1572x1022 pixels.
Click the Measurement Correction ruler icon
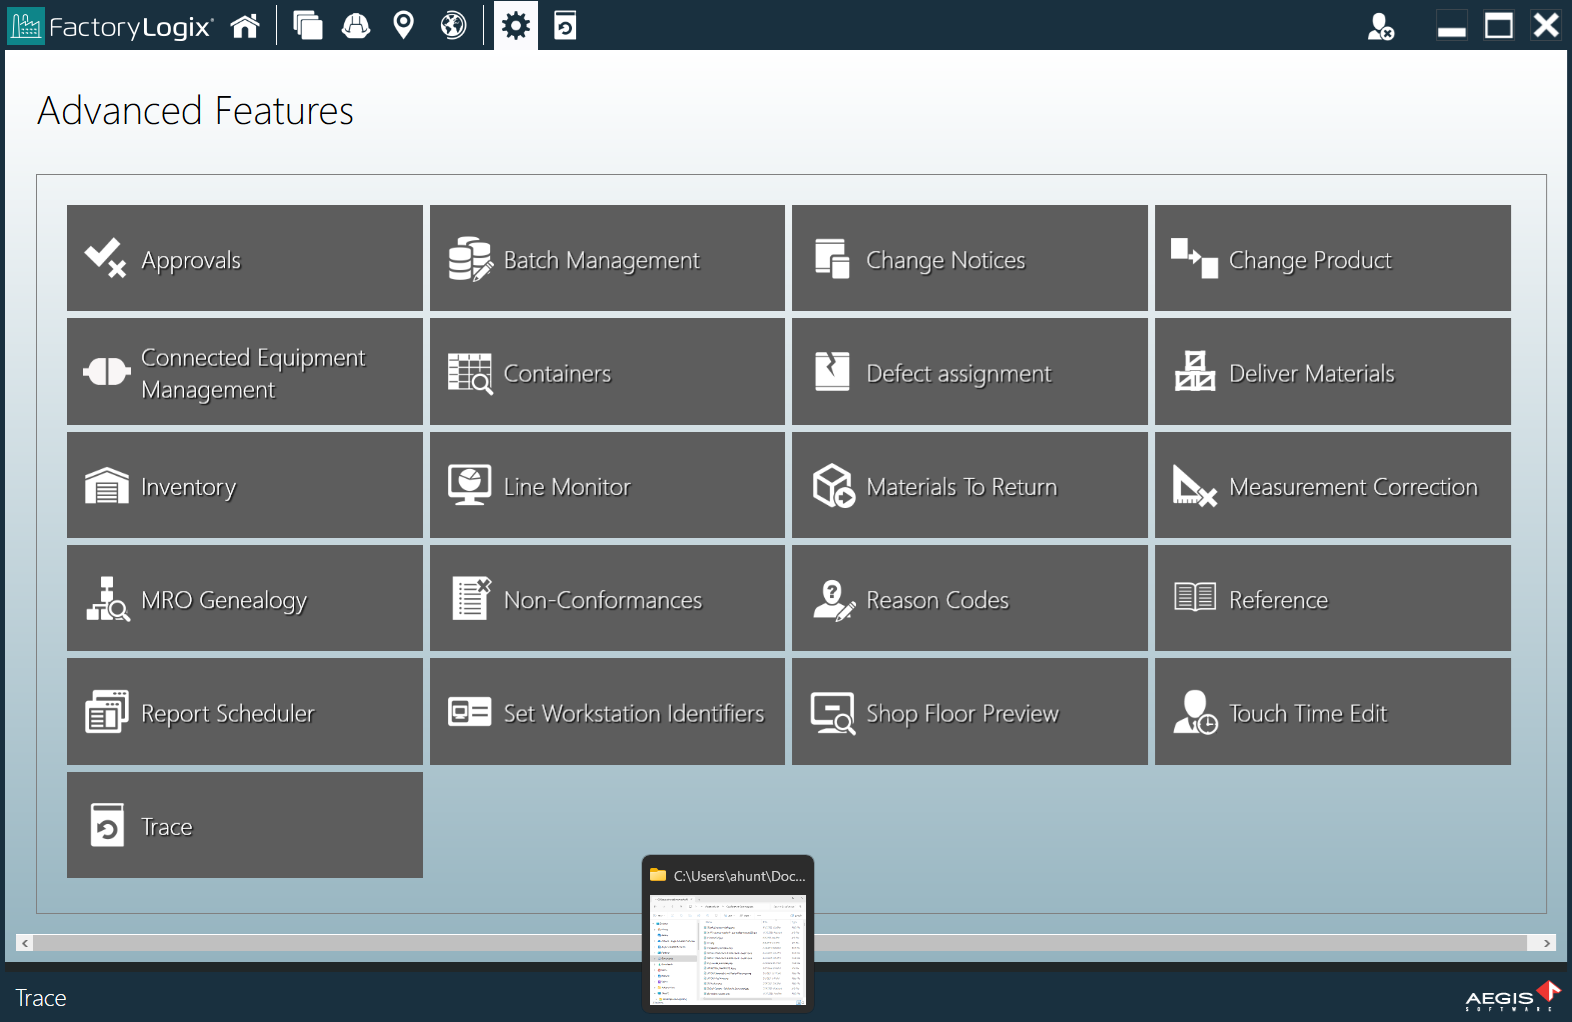tap(1194, 486)
